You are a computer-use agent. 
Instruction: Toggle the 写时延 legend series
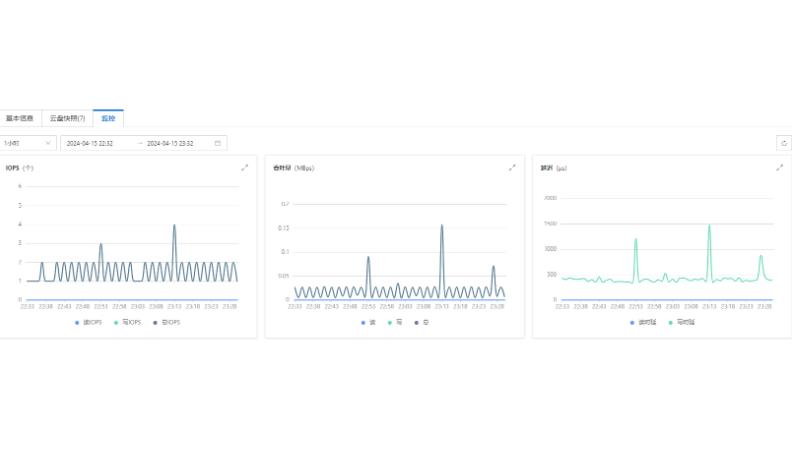[682, 322]
